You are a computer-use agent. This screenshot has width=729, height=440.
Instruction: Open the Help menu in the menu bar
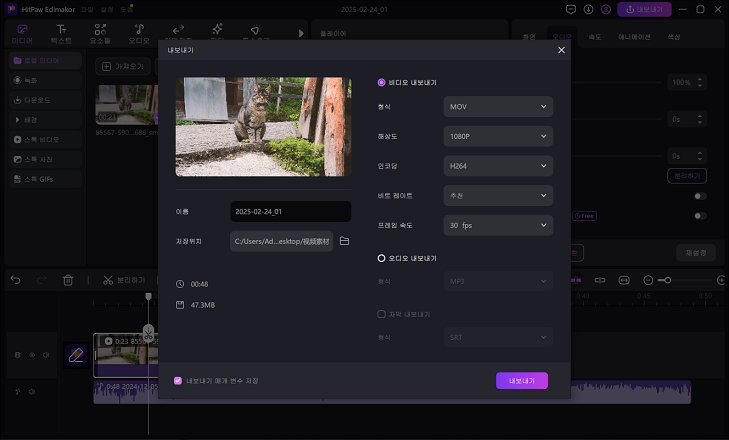click(126, 9)
